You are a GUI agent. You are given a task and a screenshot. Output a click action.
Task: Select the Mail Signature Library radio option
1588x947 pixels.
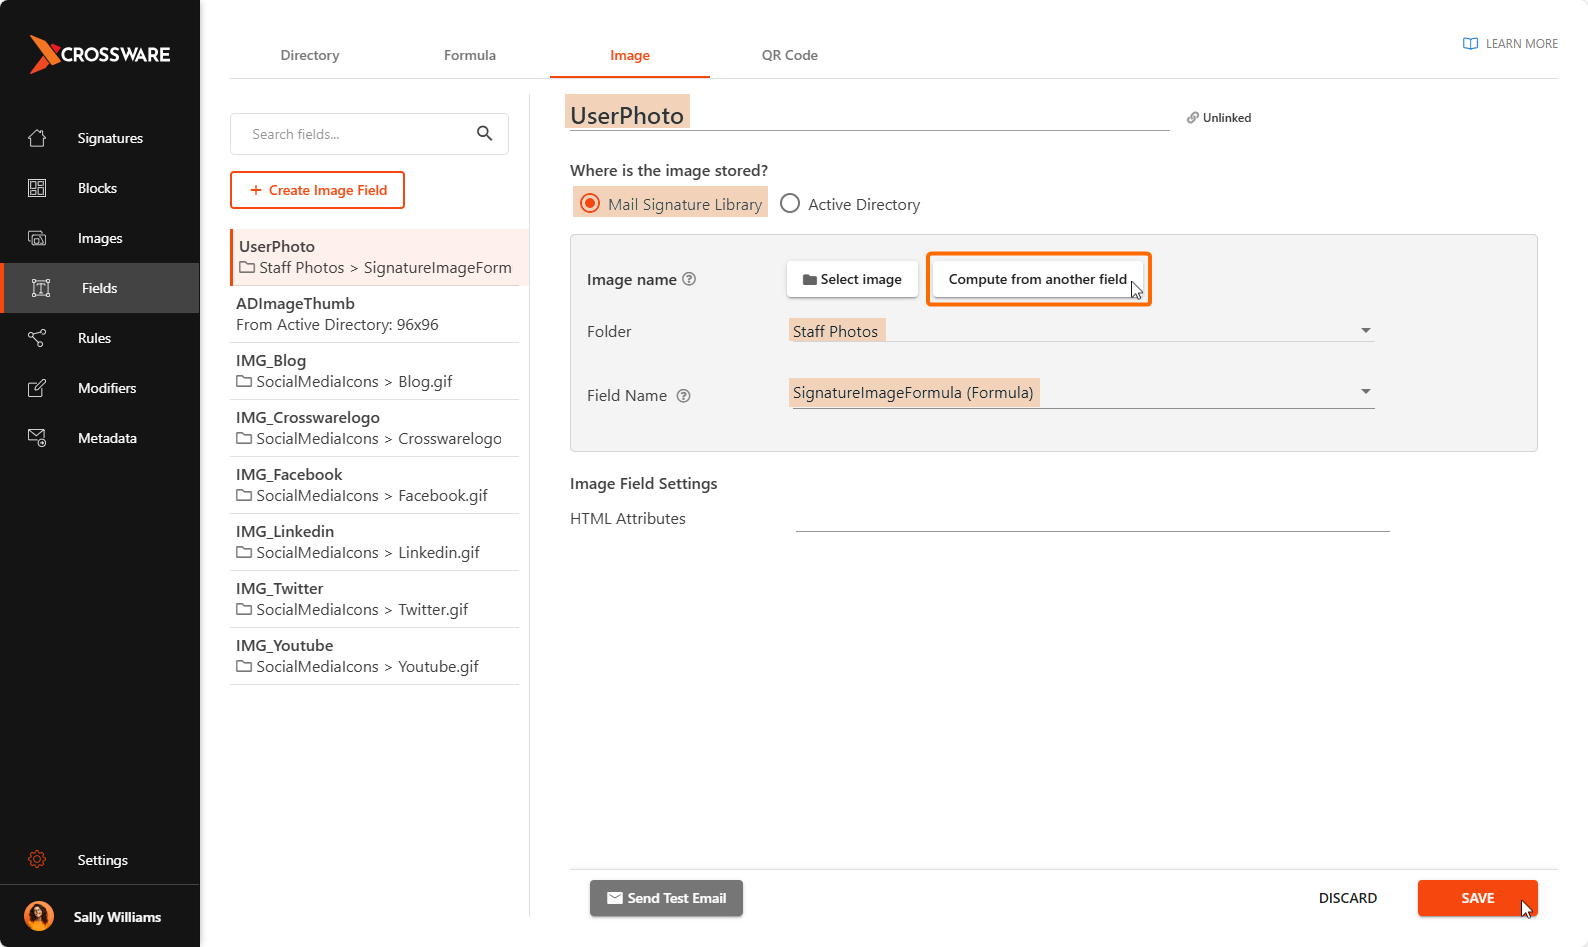(590, 204)
